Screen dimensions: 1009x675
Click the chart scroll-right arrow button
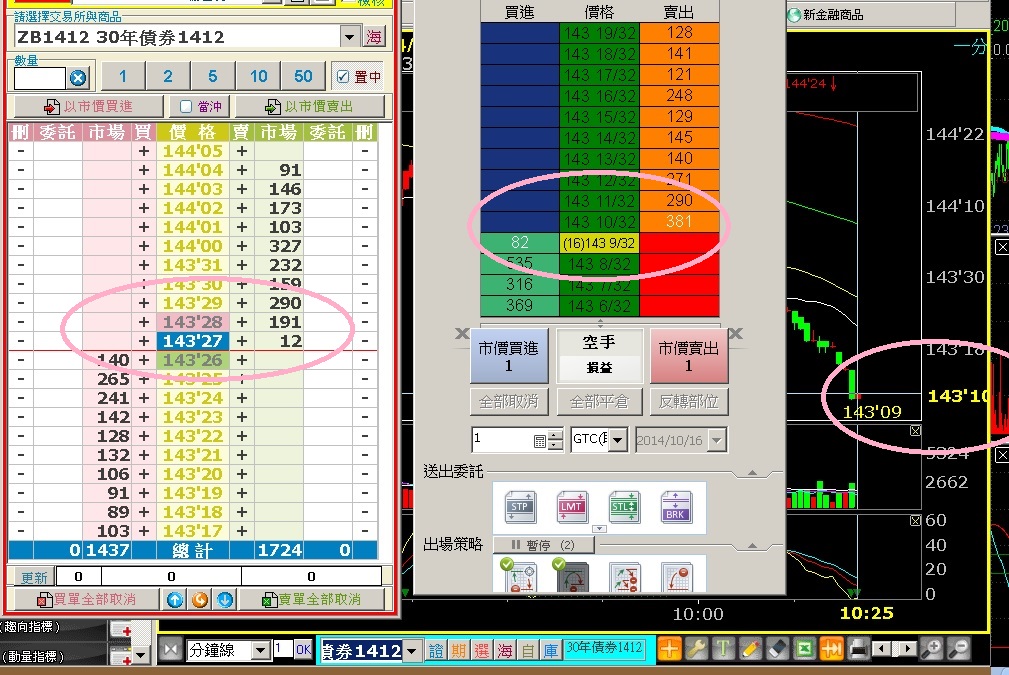coord(907,649)
